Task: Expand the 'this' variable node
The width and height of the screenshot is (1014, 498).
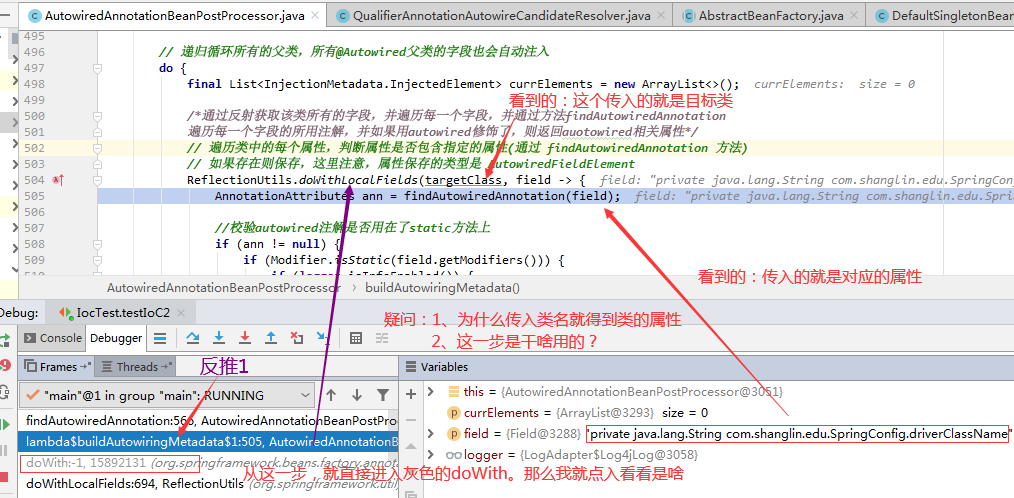Action: click(431, 391)
